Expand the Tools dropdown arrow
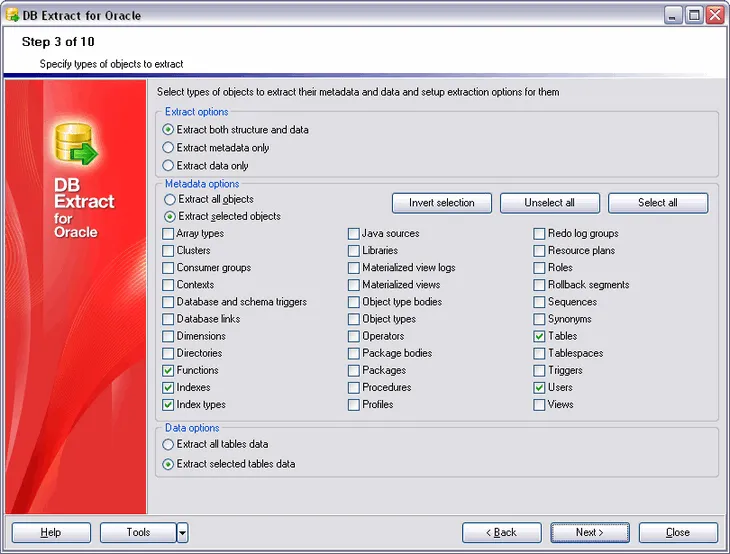730x554 pixels. pos(182,532)
